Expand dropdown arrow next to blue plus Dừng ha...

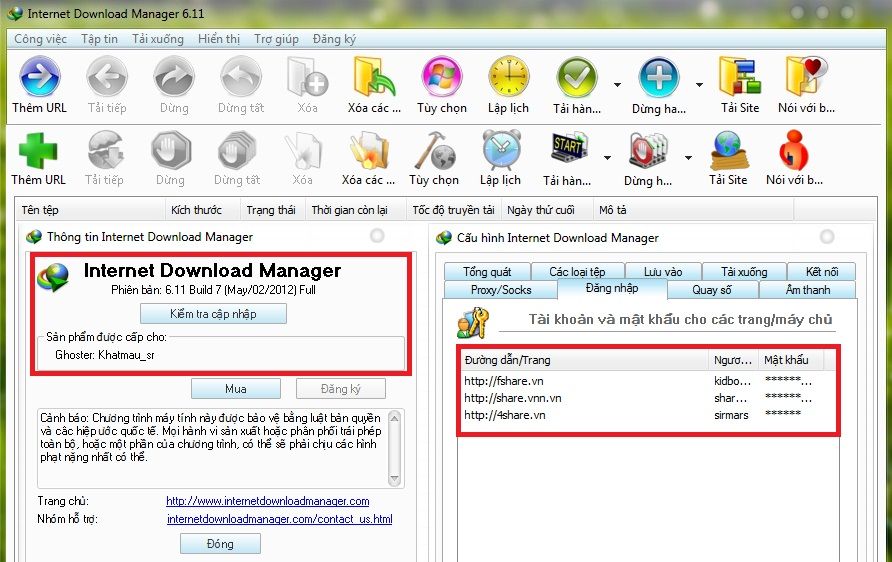(699, 85)
